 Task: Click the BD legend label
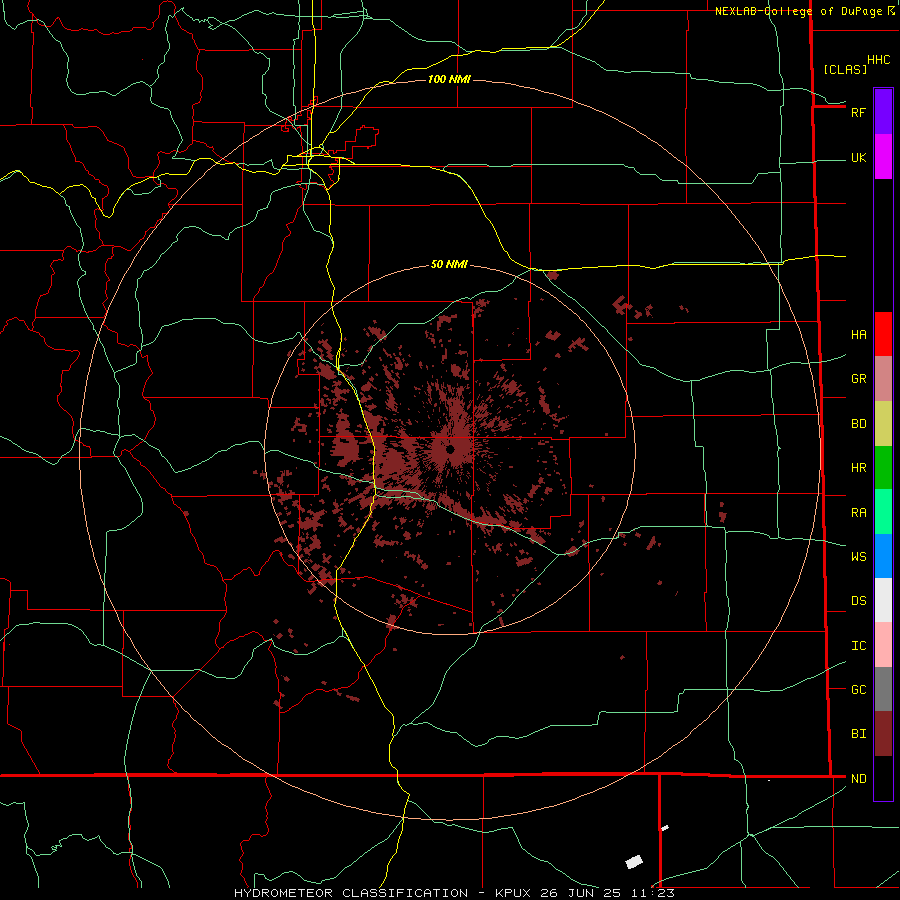(x=858, y=424)
